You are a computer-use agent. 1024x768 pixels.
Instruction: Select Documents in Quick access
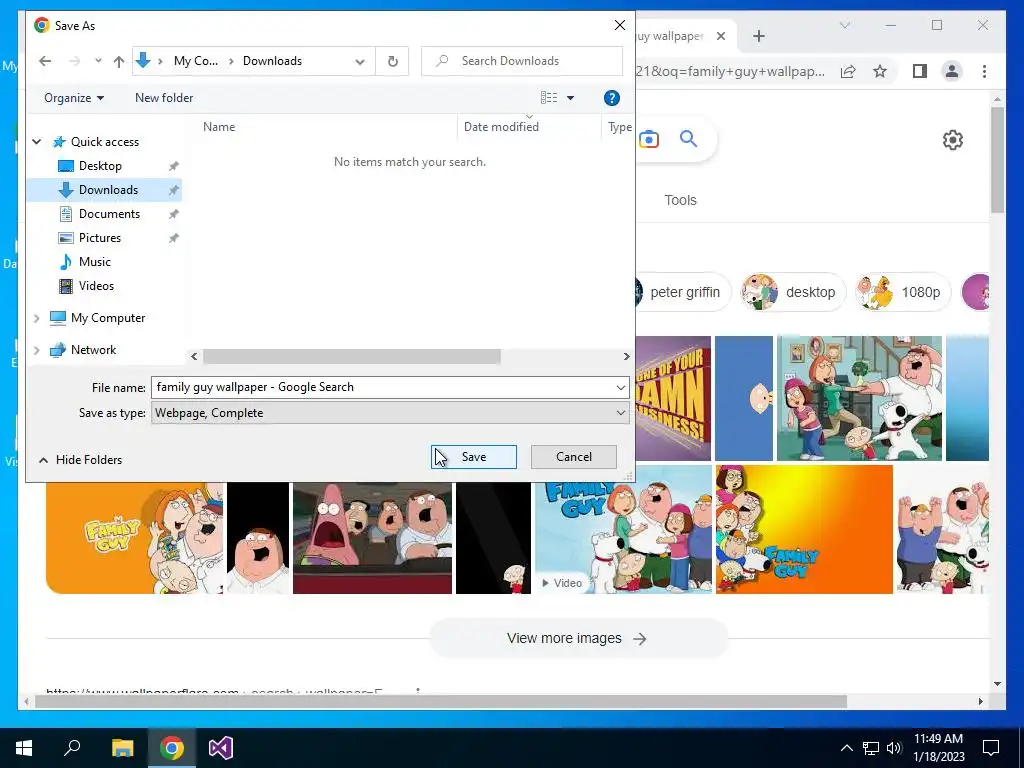pyautogui.click(x=109, y=214)
